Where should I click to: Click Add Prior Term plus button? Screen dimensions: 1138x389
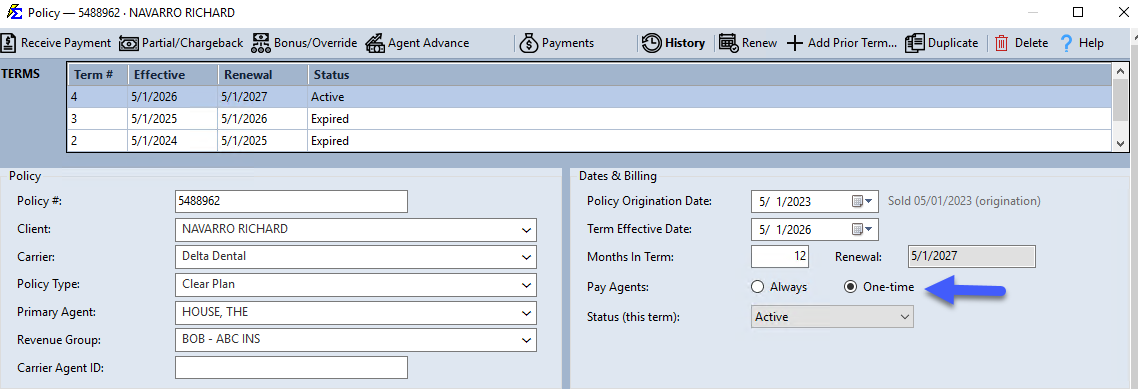pos(795,43)
